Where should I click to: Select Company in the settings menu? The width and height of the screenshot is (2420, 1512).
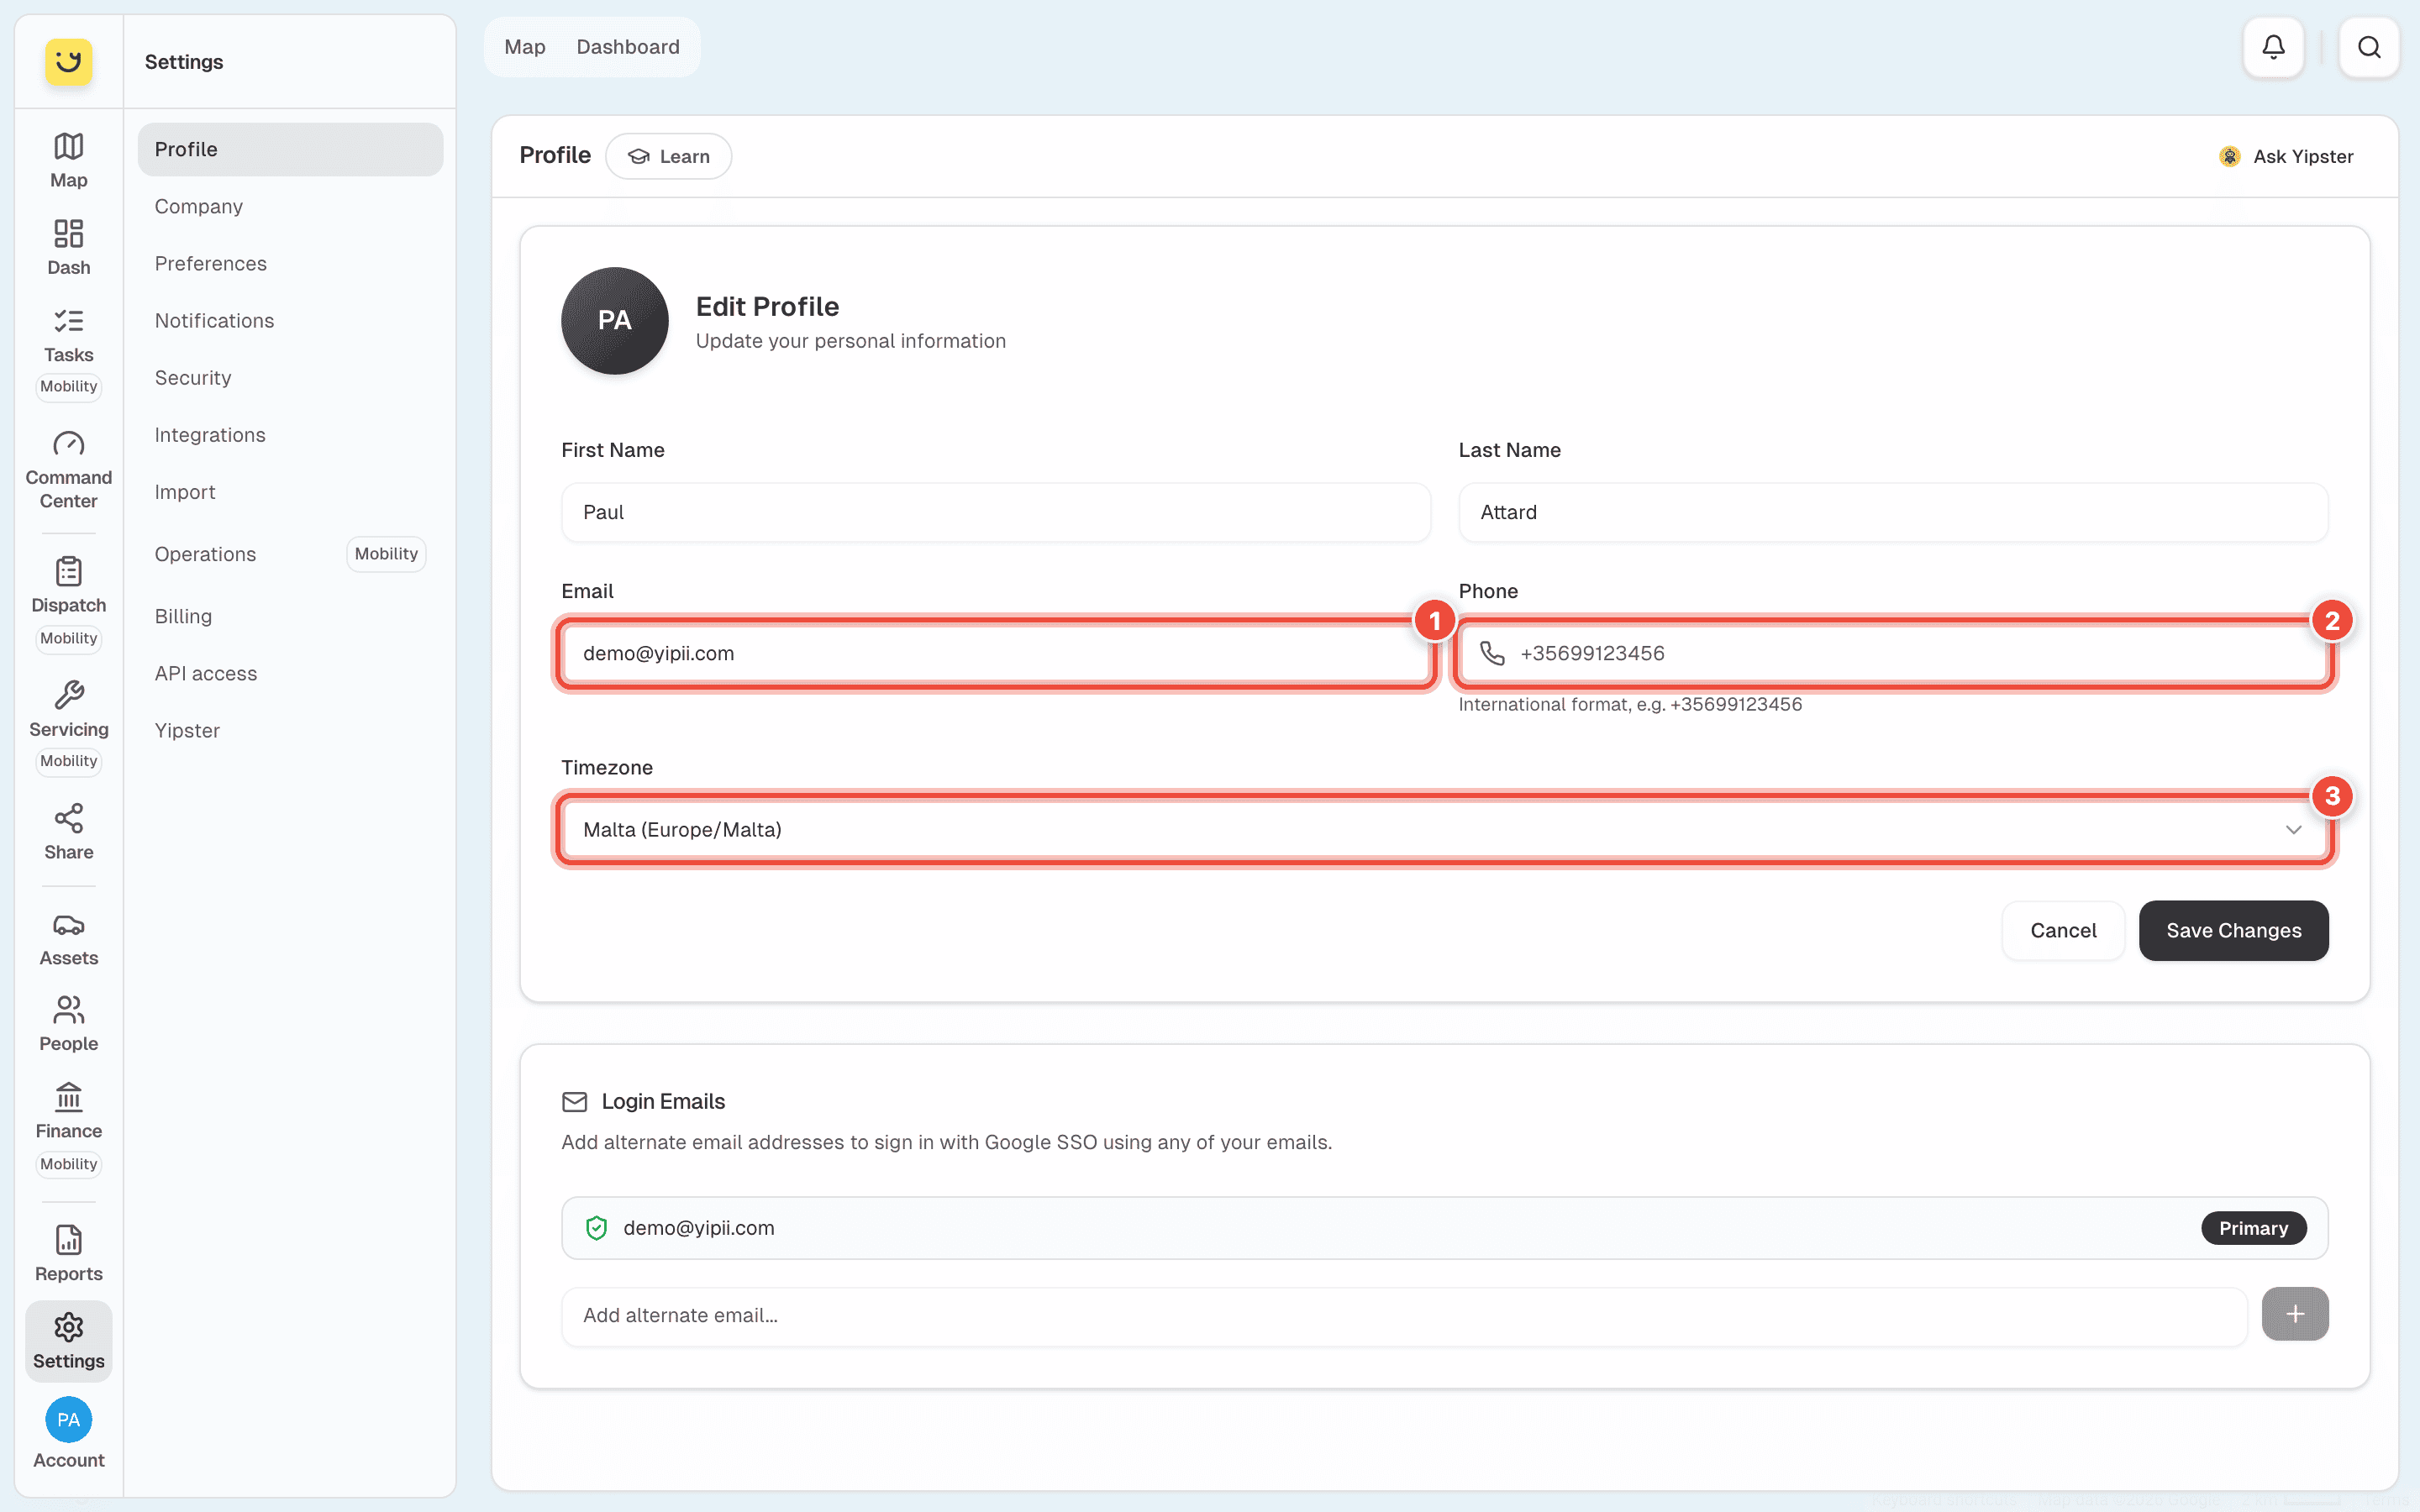point(290,207)
